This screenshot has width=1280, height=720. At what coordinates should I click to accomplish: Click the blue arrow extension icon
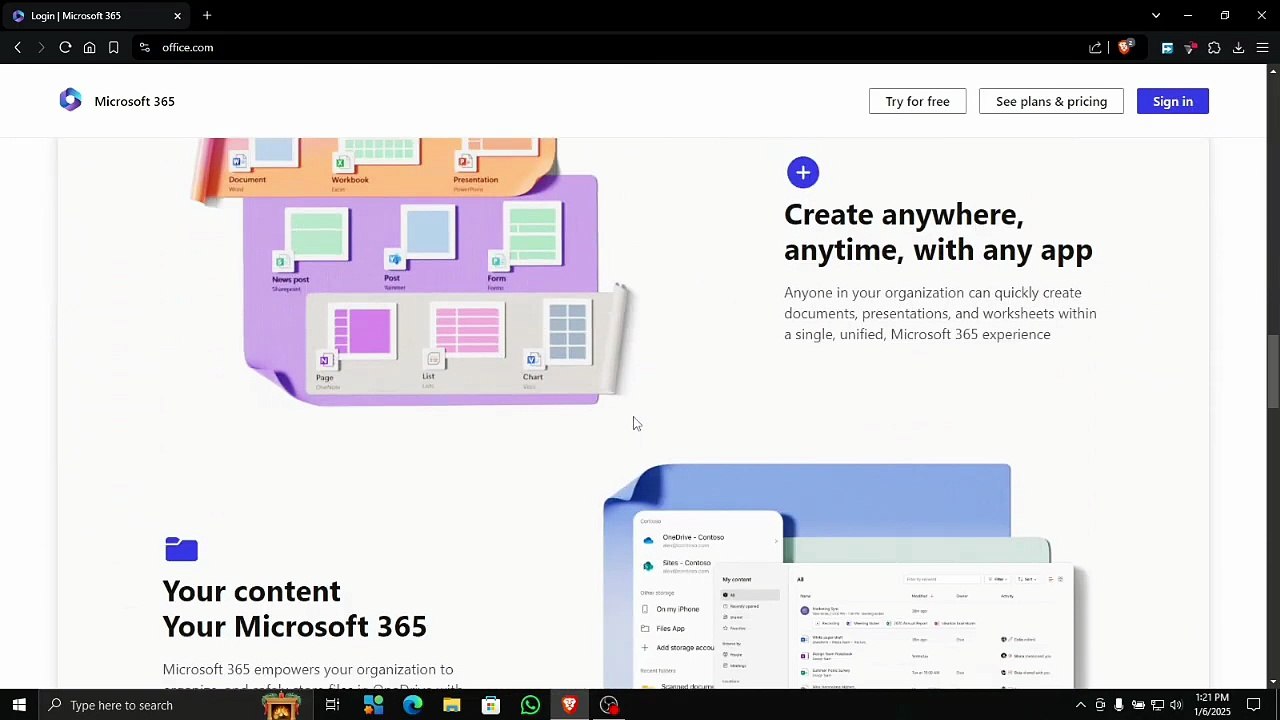(x=1167, y=47)
